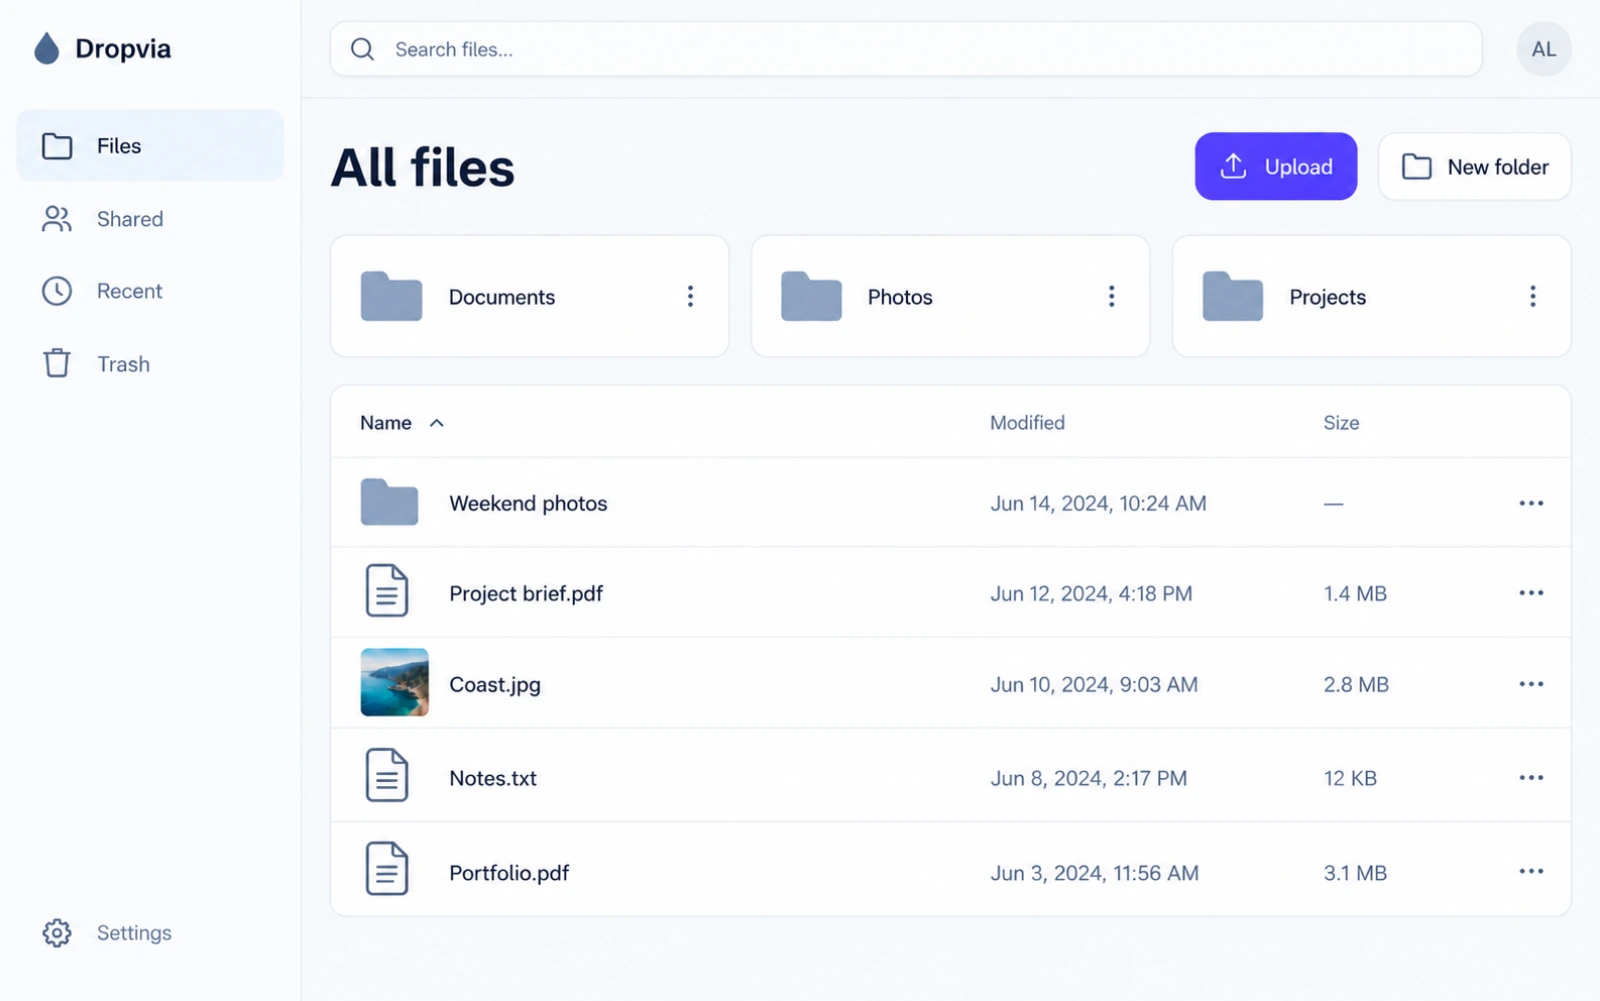This screenshot has height=1001, width=1600.
Task: Select the Notes.txt file name
Action: pyautogui.click(x=493, y=778)
